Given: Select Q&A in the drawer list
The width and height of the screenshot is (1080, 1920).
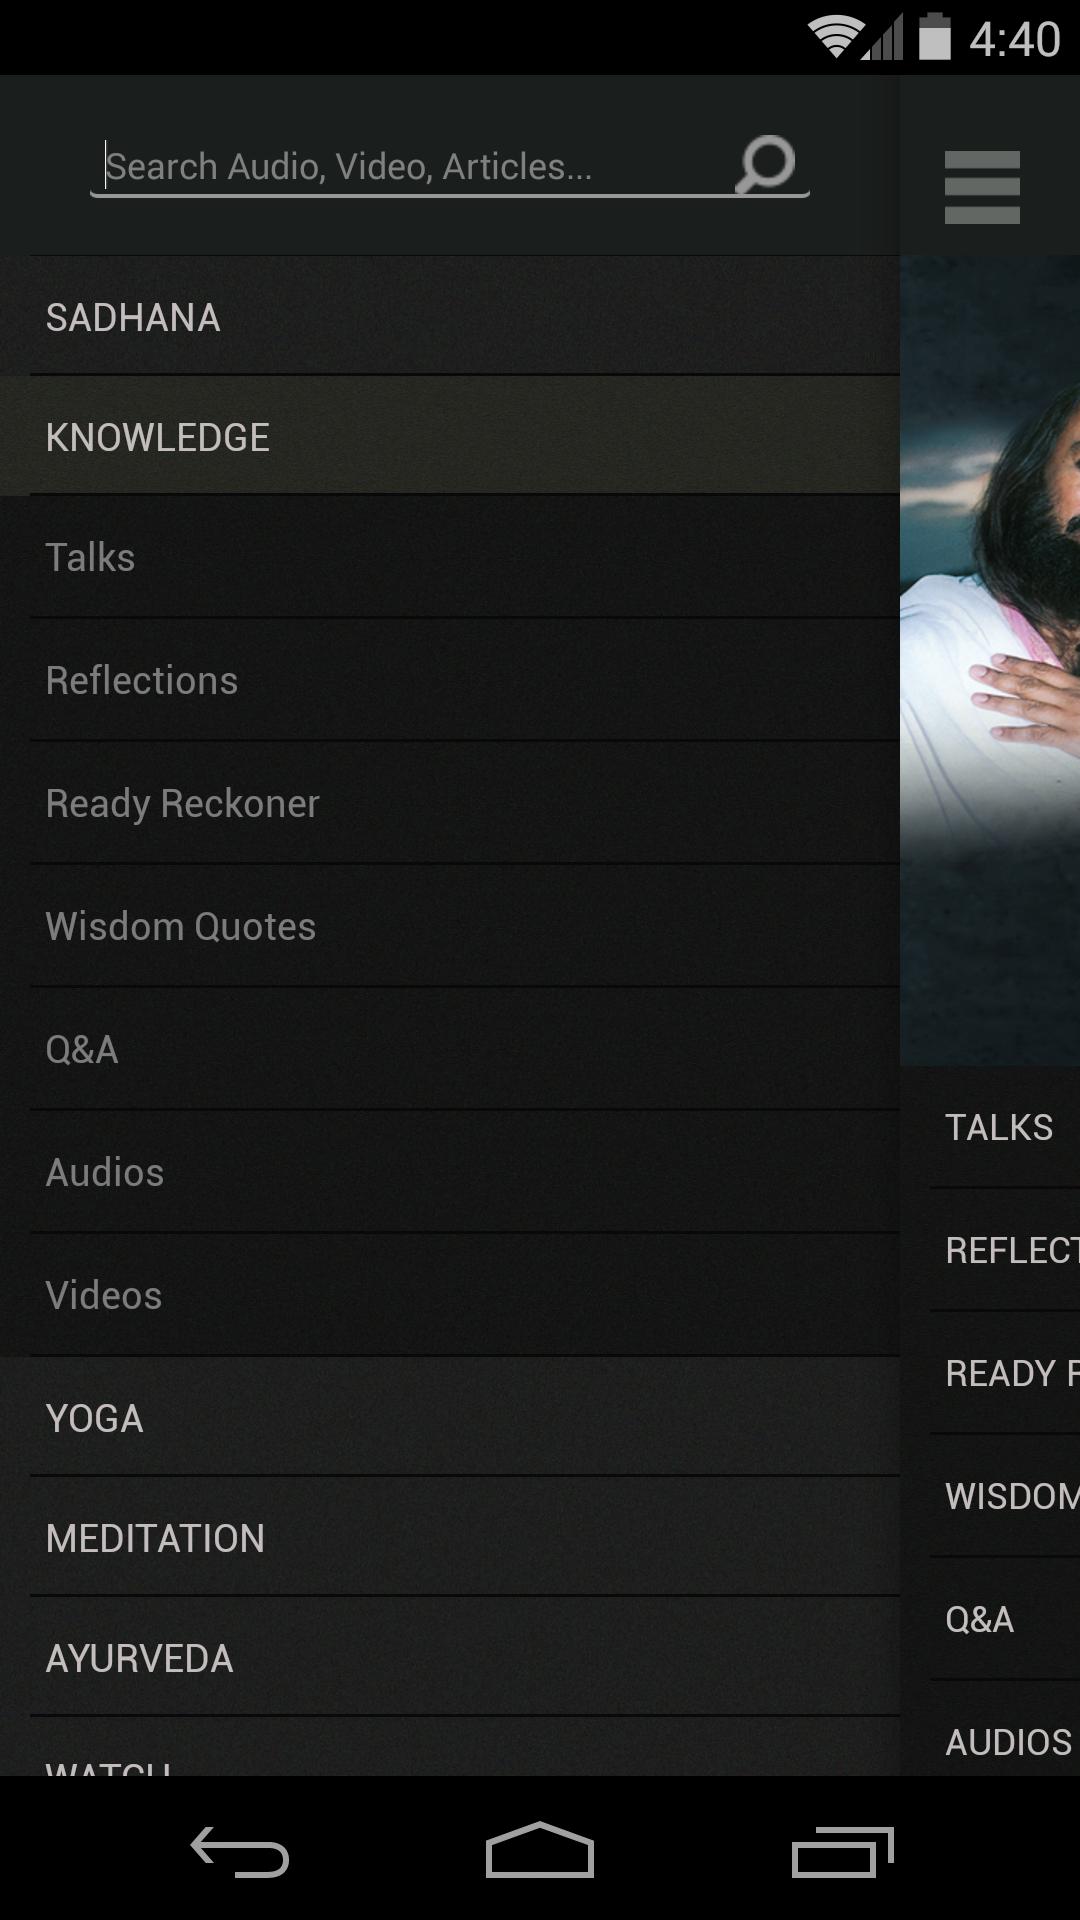Looking at the screenshot, I should (x=450, y=1049).
